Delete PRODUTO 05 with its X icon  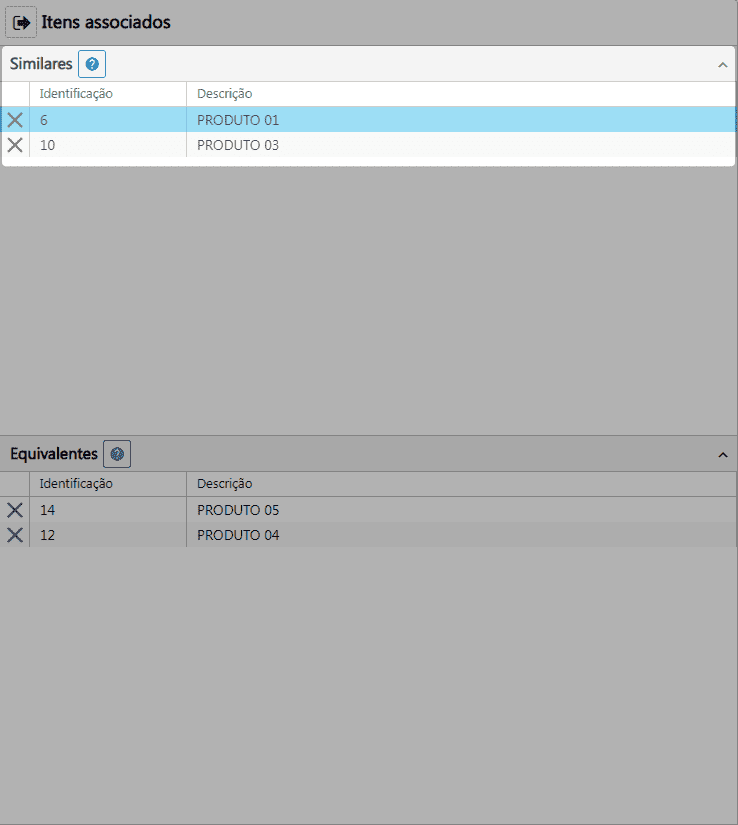(x=15, y=510)
